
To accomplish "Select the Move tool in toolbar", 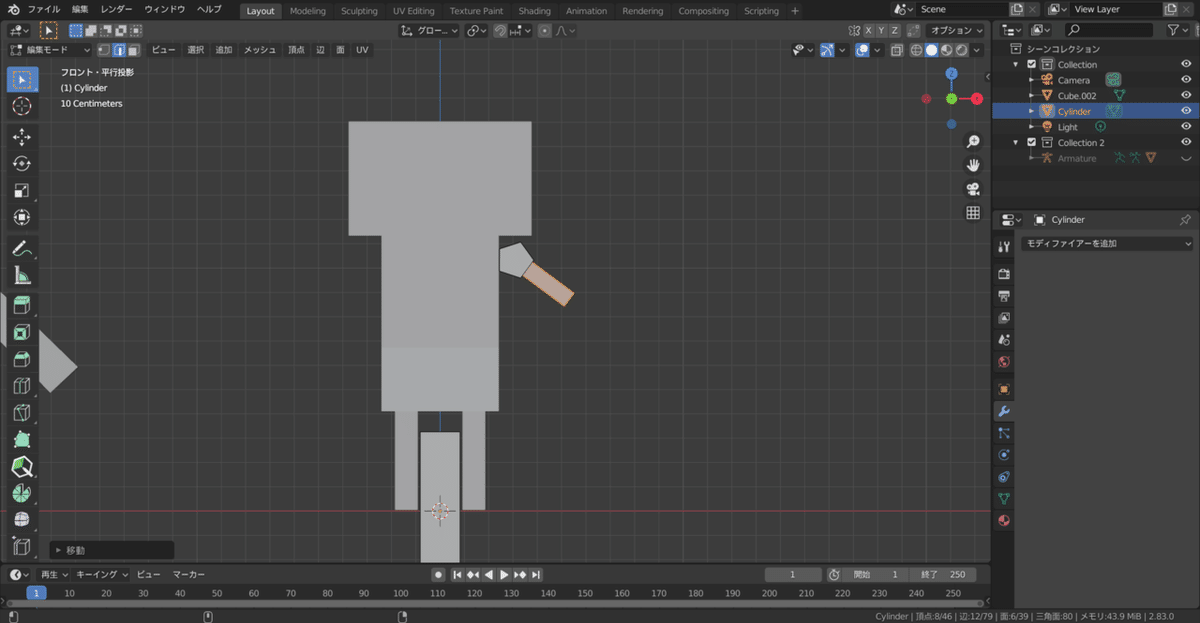I will pyautogui.click(x=22, y=136).
